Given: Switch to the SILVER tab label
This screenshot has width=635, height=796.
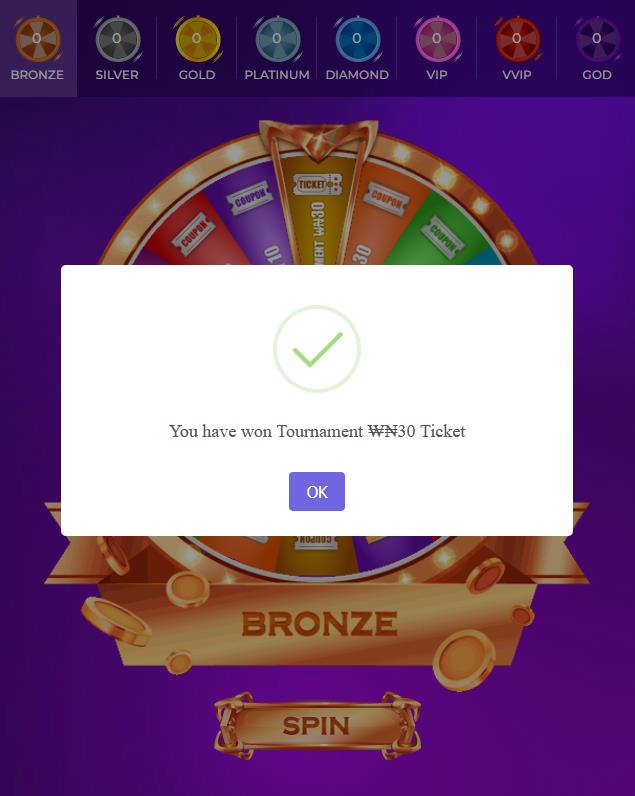Looking at the screenshot, I should click(x=117, y=75).
